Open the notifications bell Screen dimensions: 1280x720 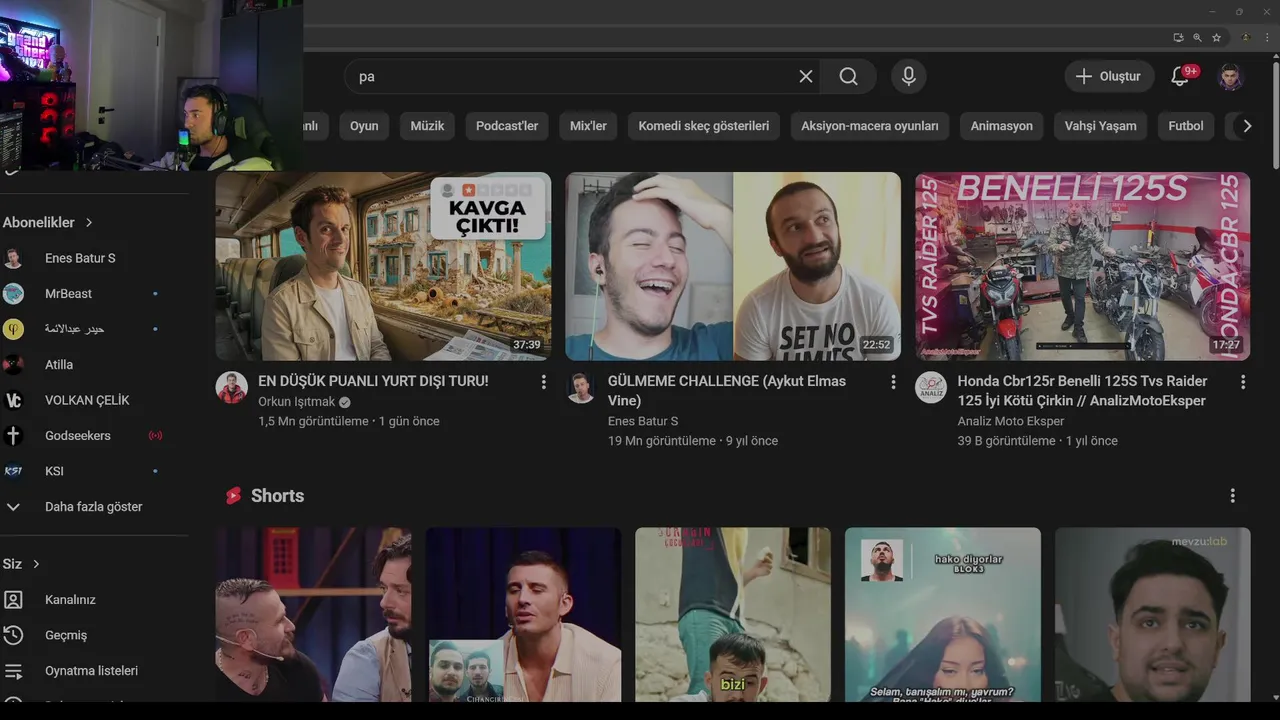(x=1180, y=76)
